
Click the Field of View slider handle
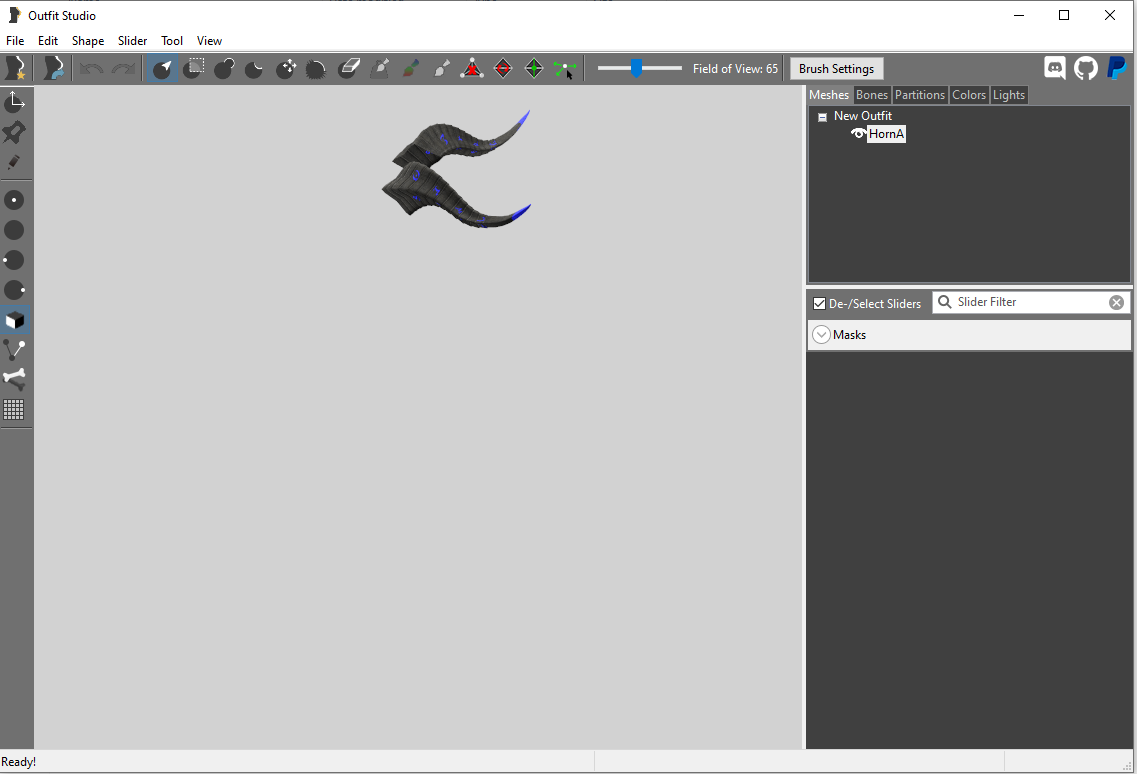click(636, 68)
